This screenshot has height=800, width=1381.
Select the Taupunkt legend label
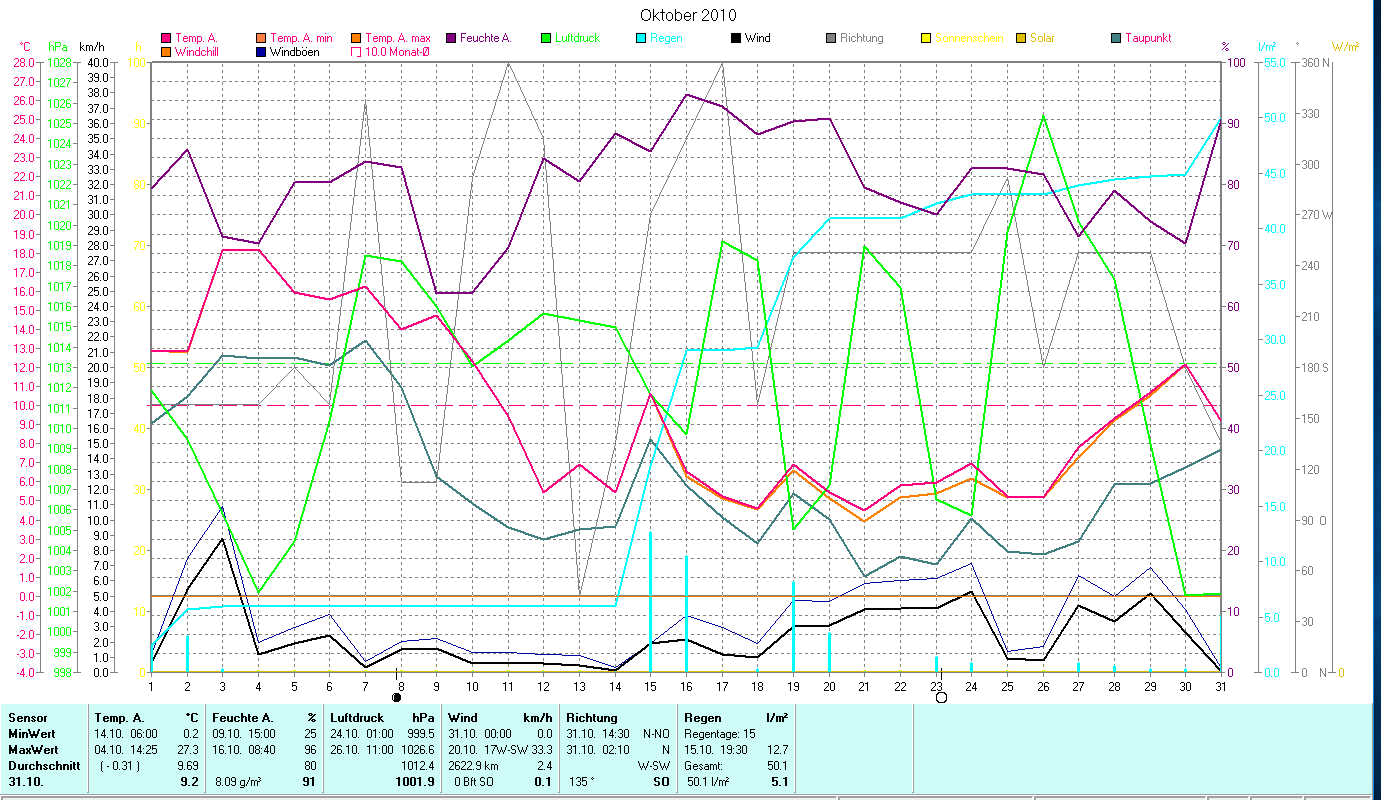1148,38
